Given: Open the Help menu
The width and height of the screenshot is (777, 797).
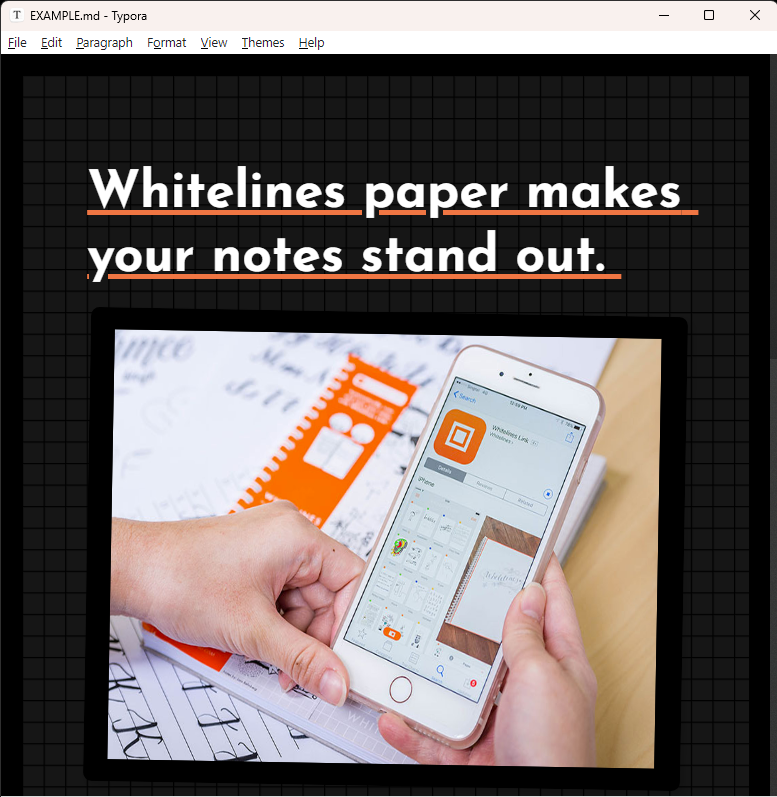Looking at the screenshot, I should coord(311,43).
